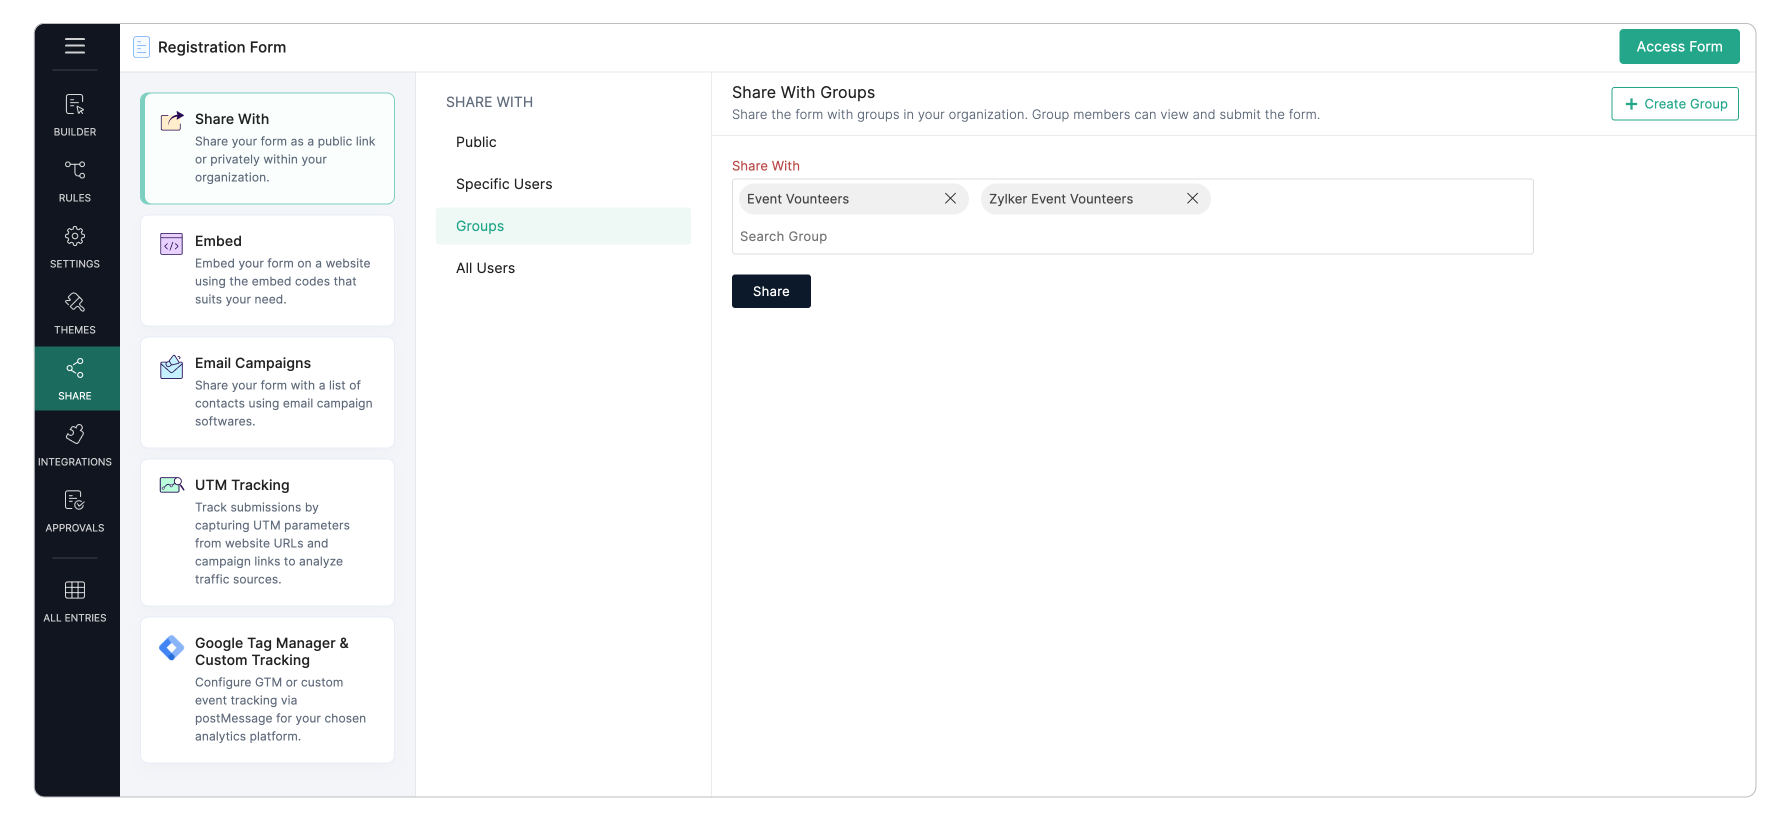
Task: Click the group sharing description text
Action: tap(1026, 115)
